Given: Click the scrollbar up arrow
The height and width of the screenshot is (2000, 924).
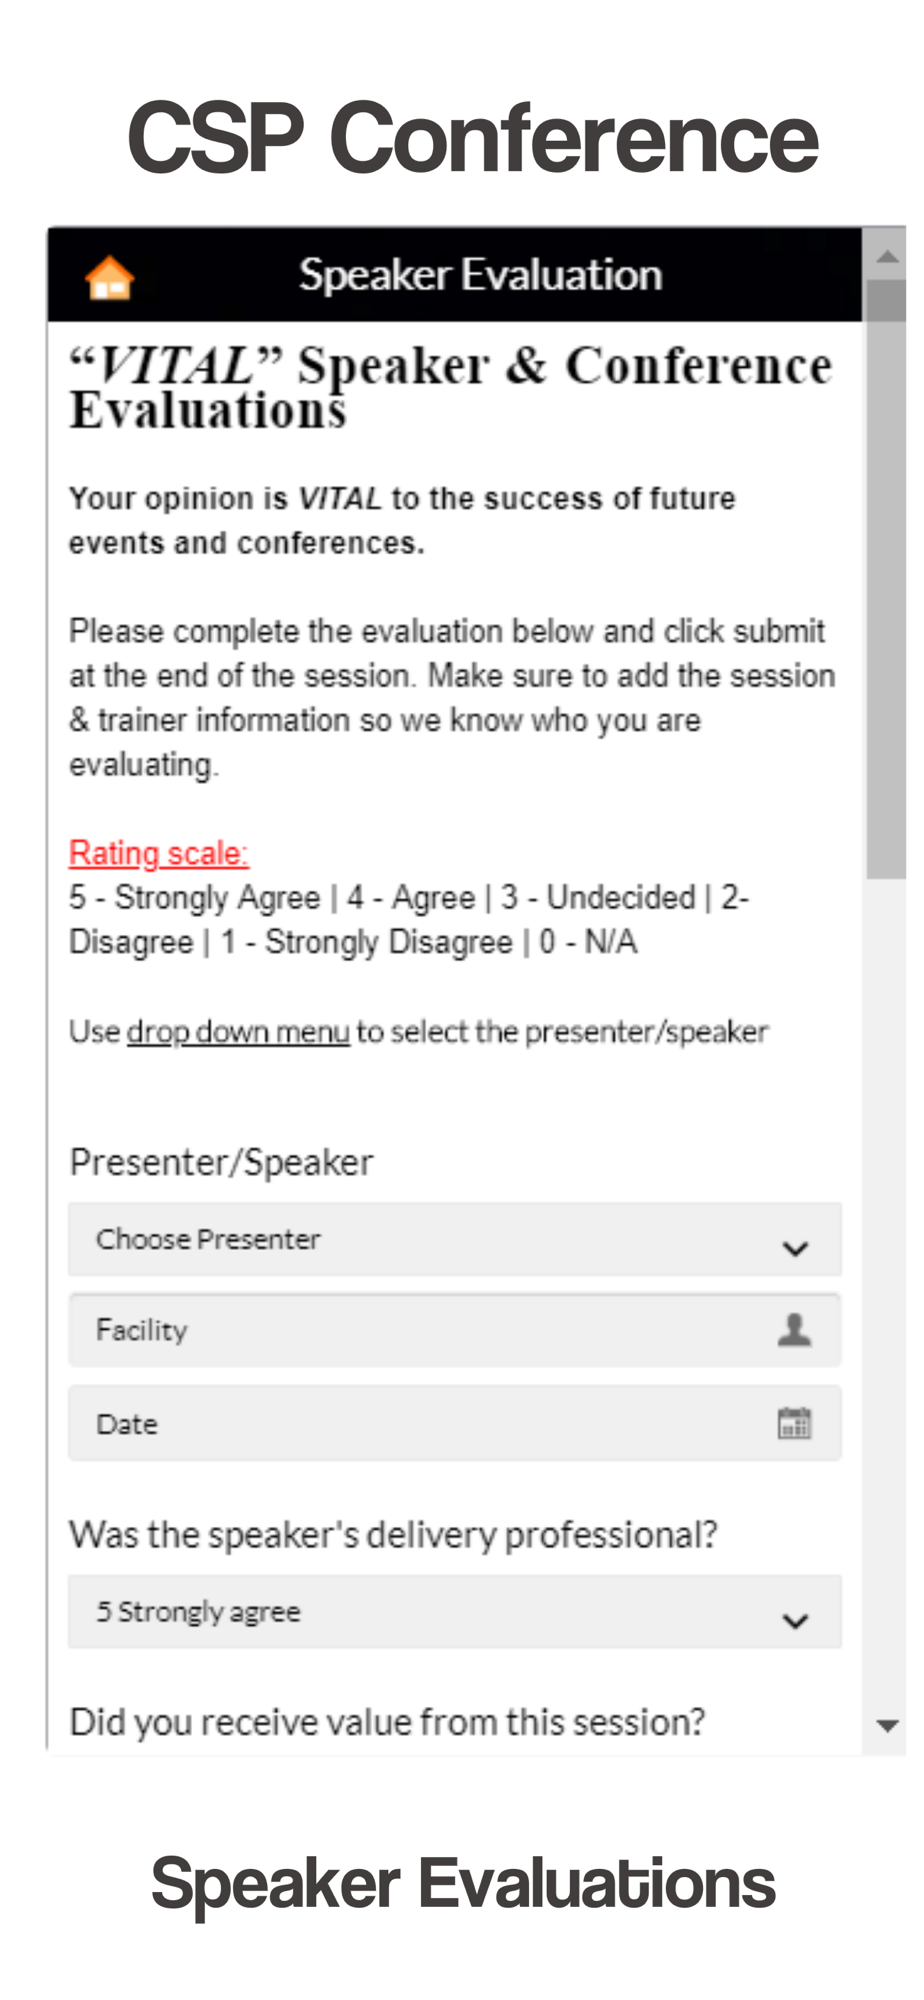Looking at the screenshot, I should (886, 257).
